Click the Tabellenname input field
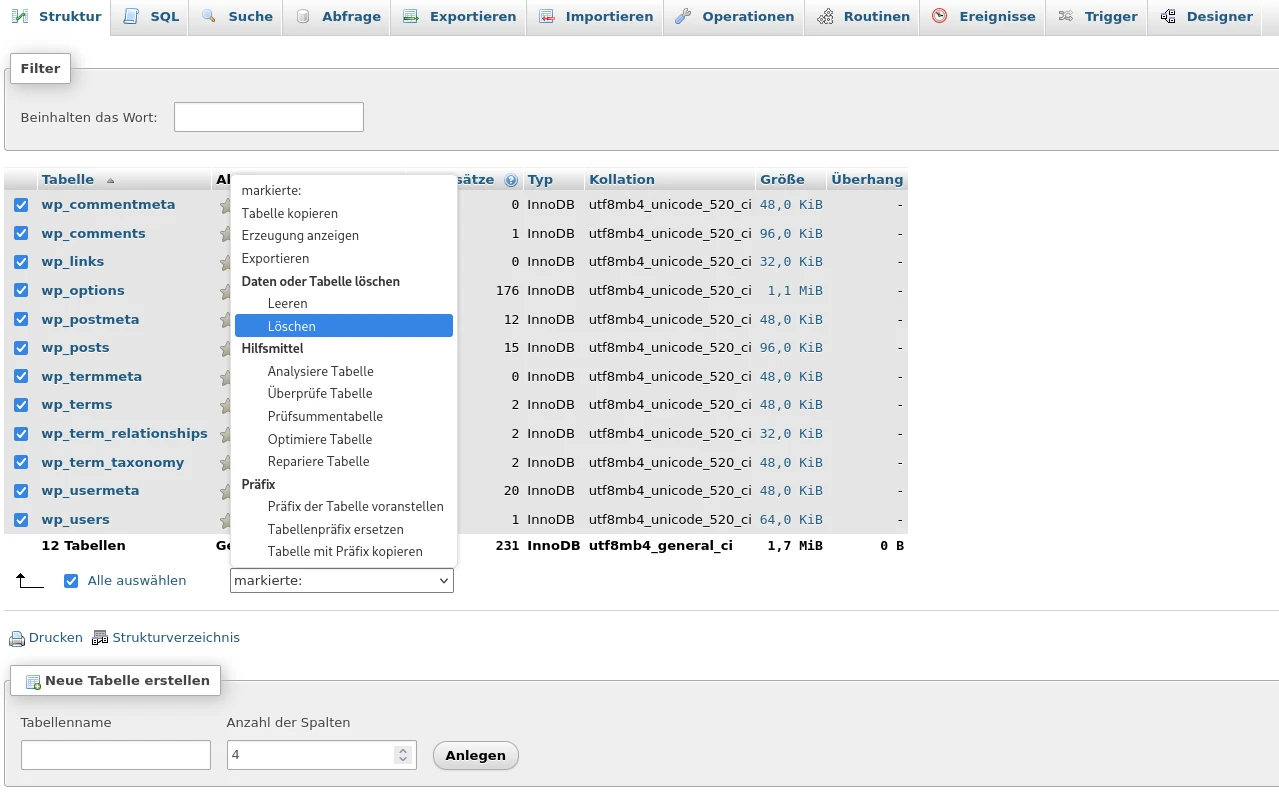Viewport: 1279px width, 794px height. click(115, 755)
